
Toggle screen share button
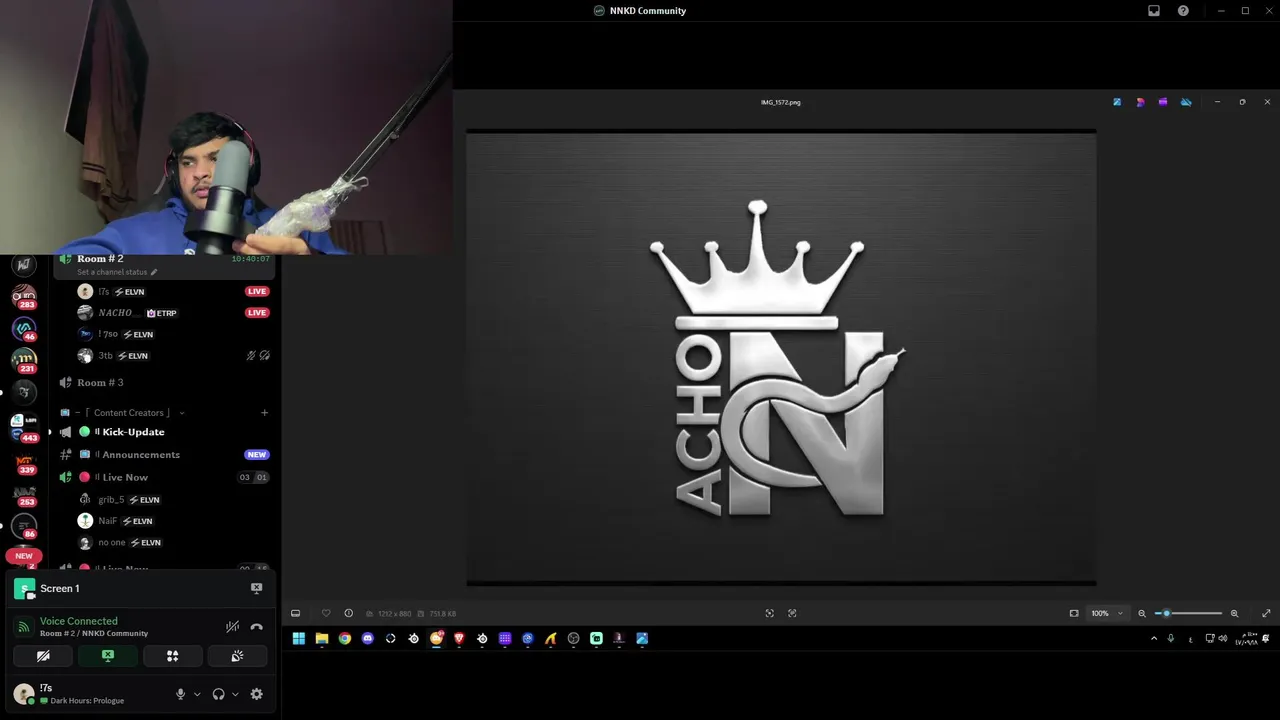(x=108, y=656)
